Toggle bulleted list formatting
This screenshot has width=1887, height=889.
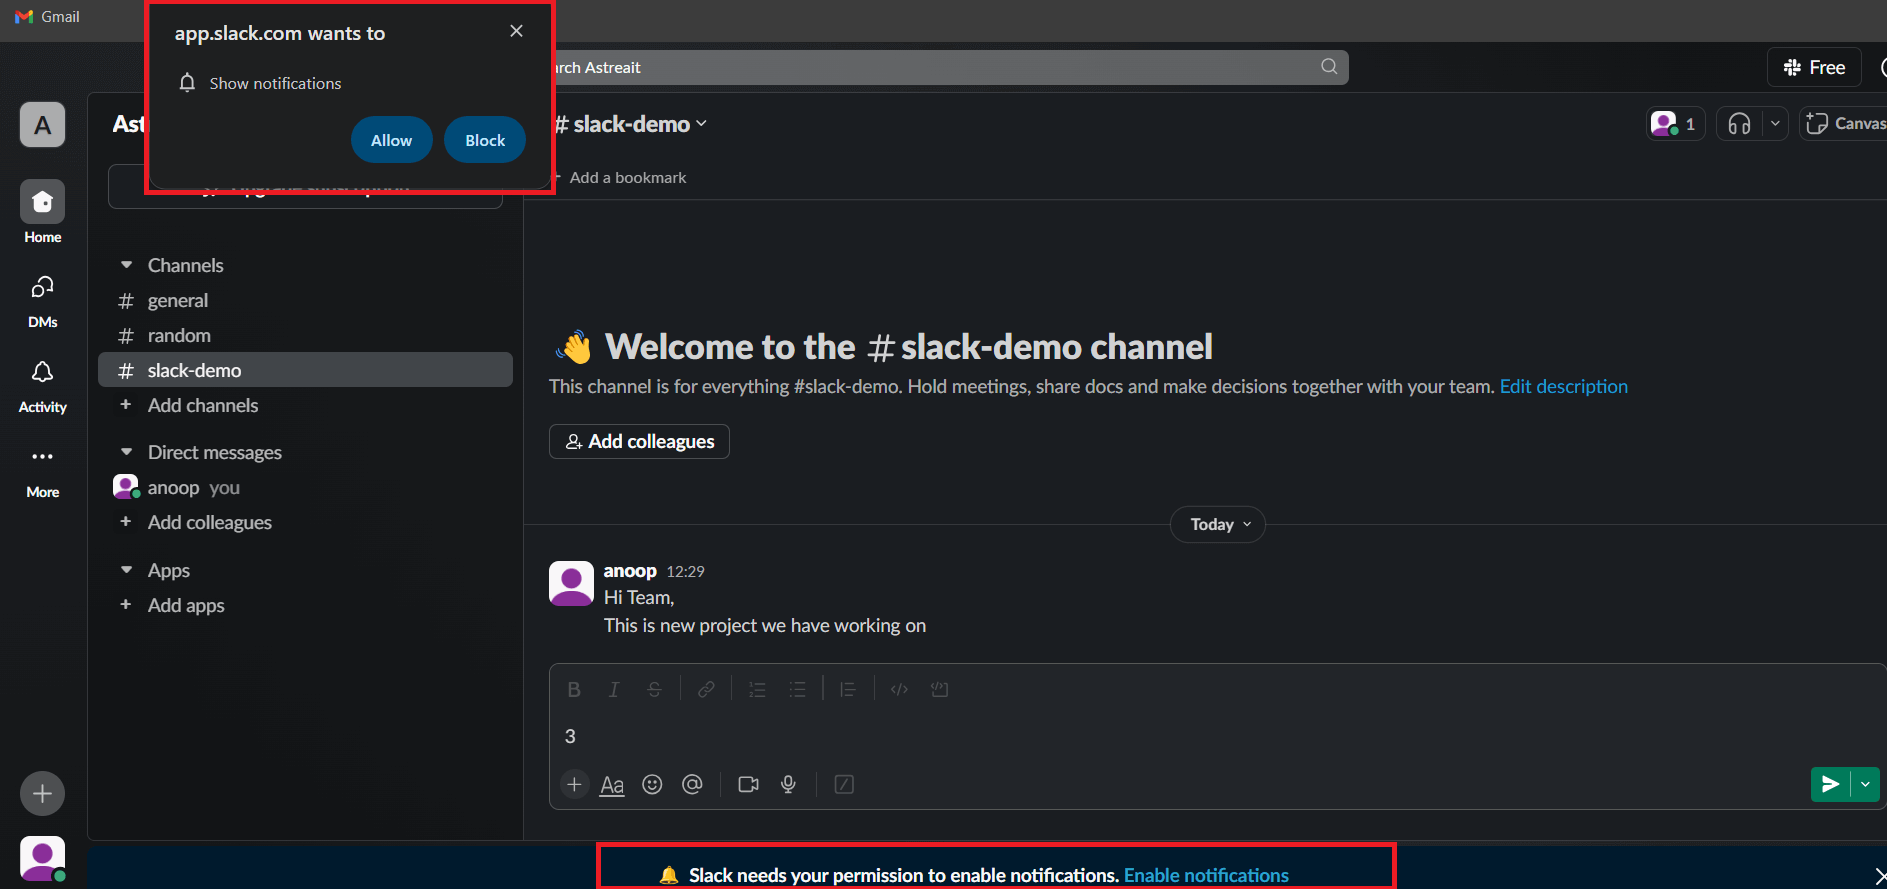pos(797,689)
